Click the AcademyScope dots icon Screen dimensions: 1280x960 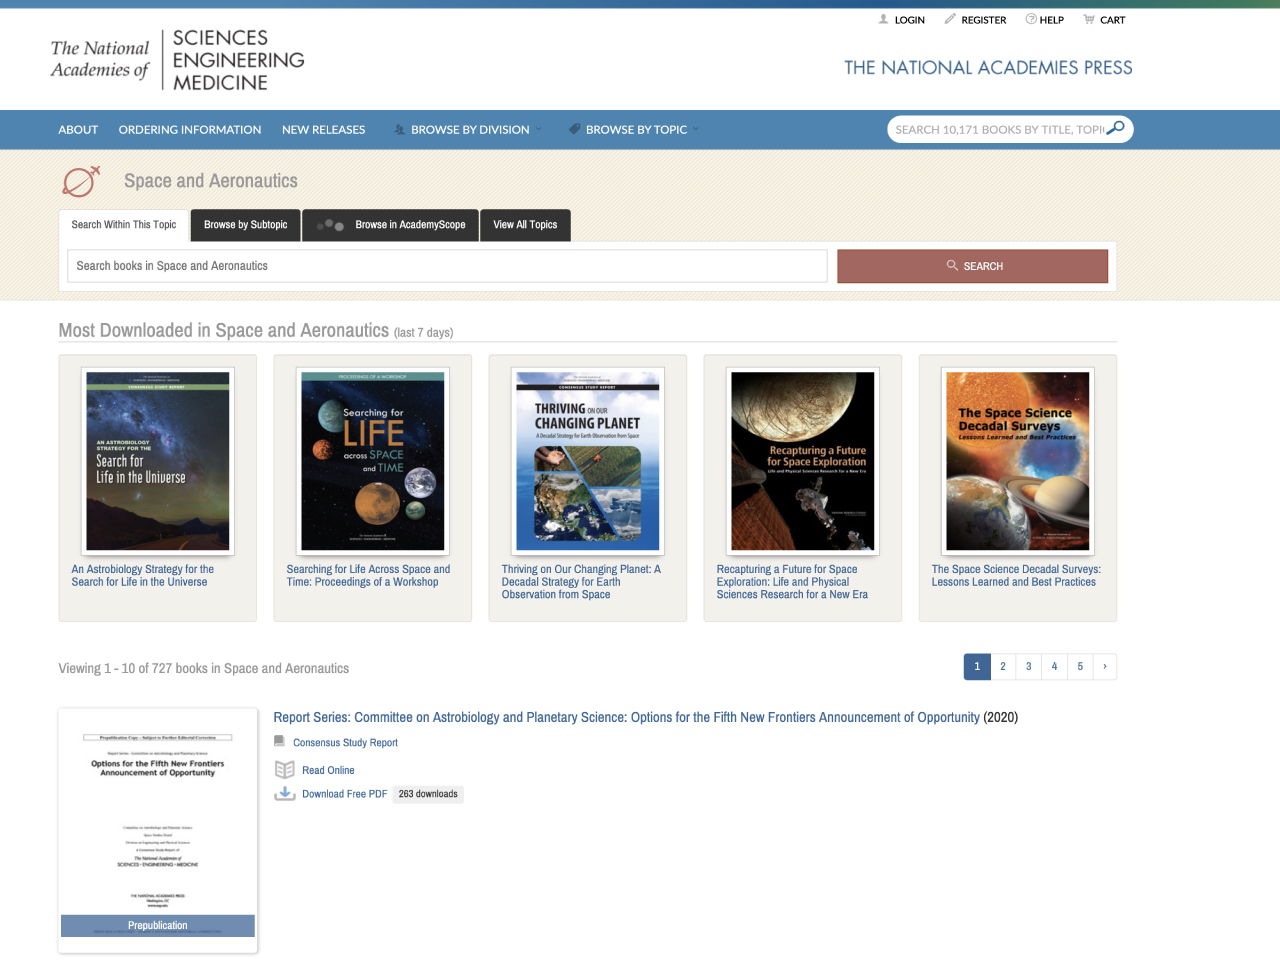(330, 225)
